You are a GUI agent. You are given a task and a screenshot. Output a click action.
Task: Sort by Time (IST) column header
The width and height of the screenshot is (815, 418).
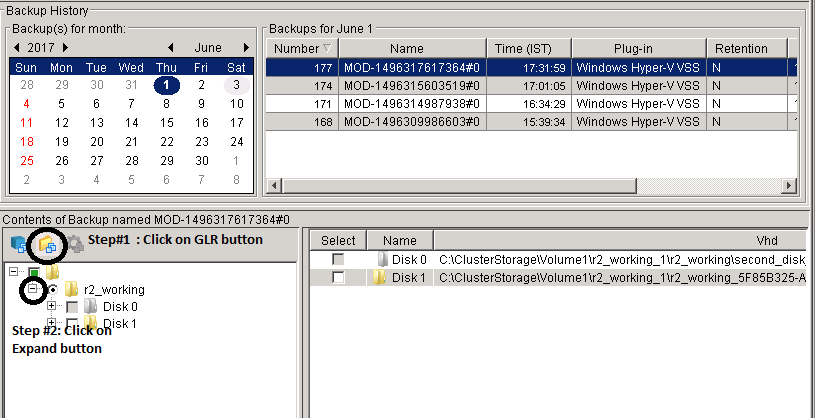pos(529,48)
